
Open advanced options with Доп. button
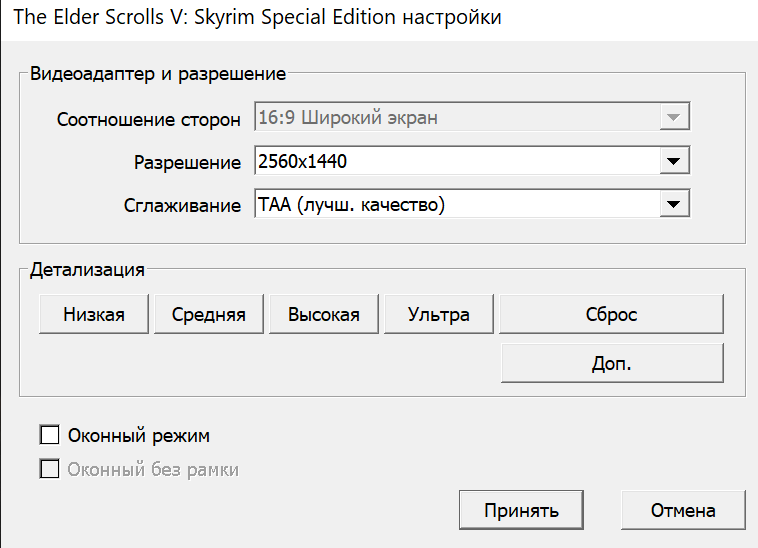click(x=611, y=364)
